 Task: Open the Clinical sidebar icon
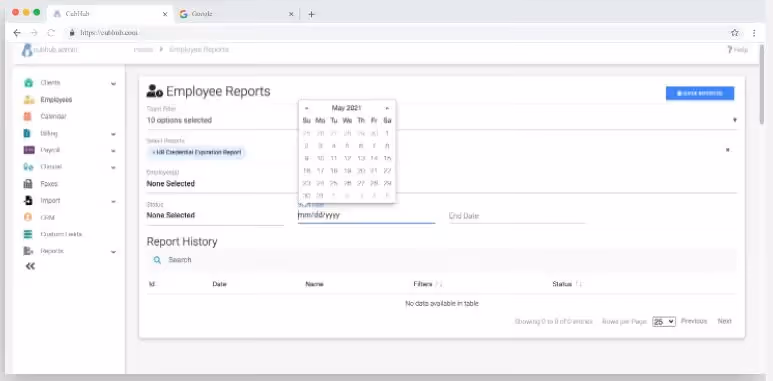[x=29, y=167]
